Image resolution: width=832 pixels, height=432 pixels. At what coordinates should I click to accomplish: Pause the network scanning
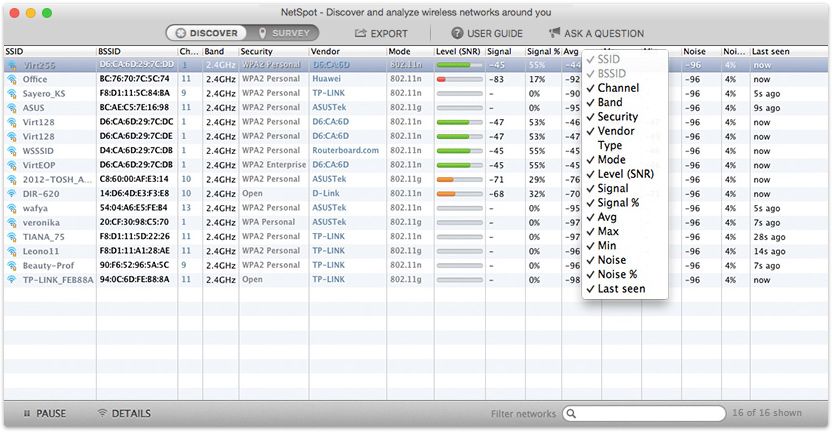(x=45, y=413)
